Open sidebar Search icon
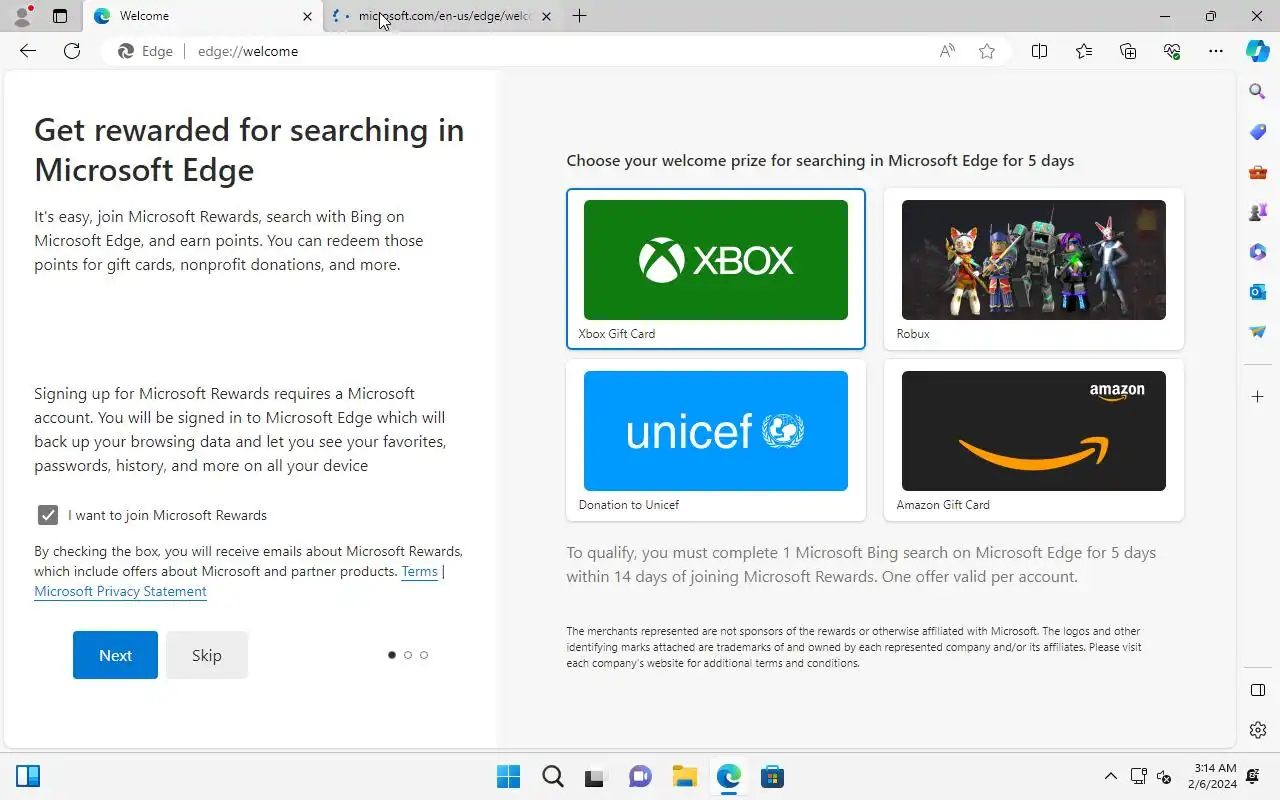 click(1258, 92)
